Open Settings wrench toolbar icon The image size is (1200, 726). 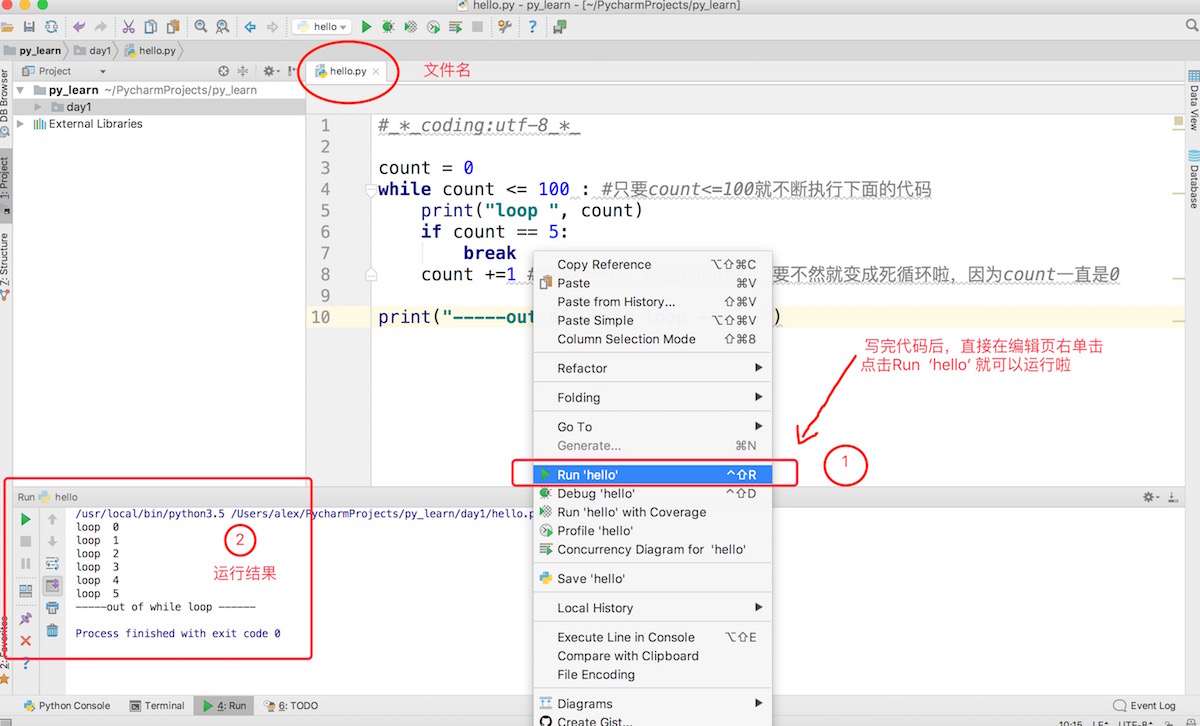pyautogui.click(x=505, y=27)
